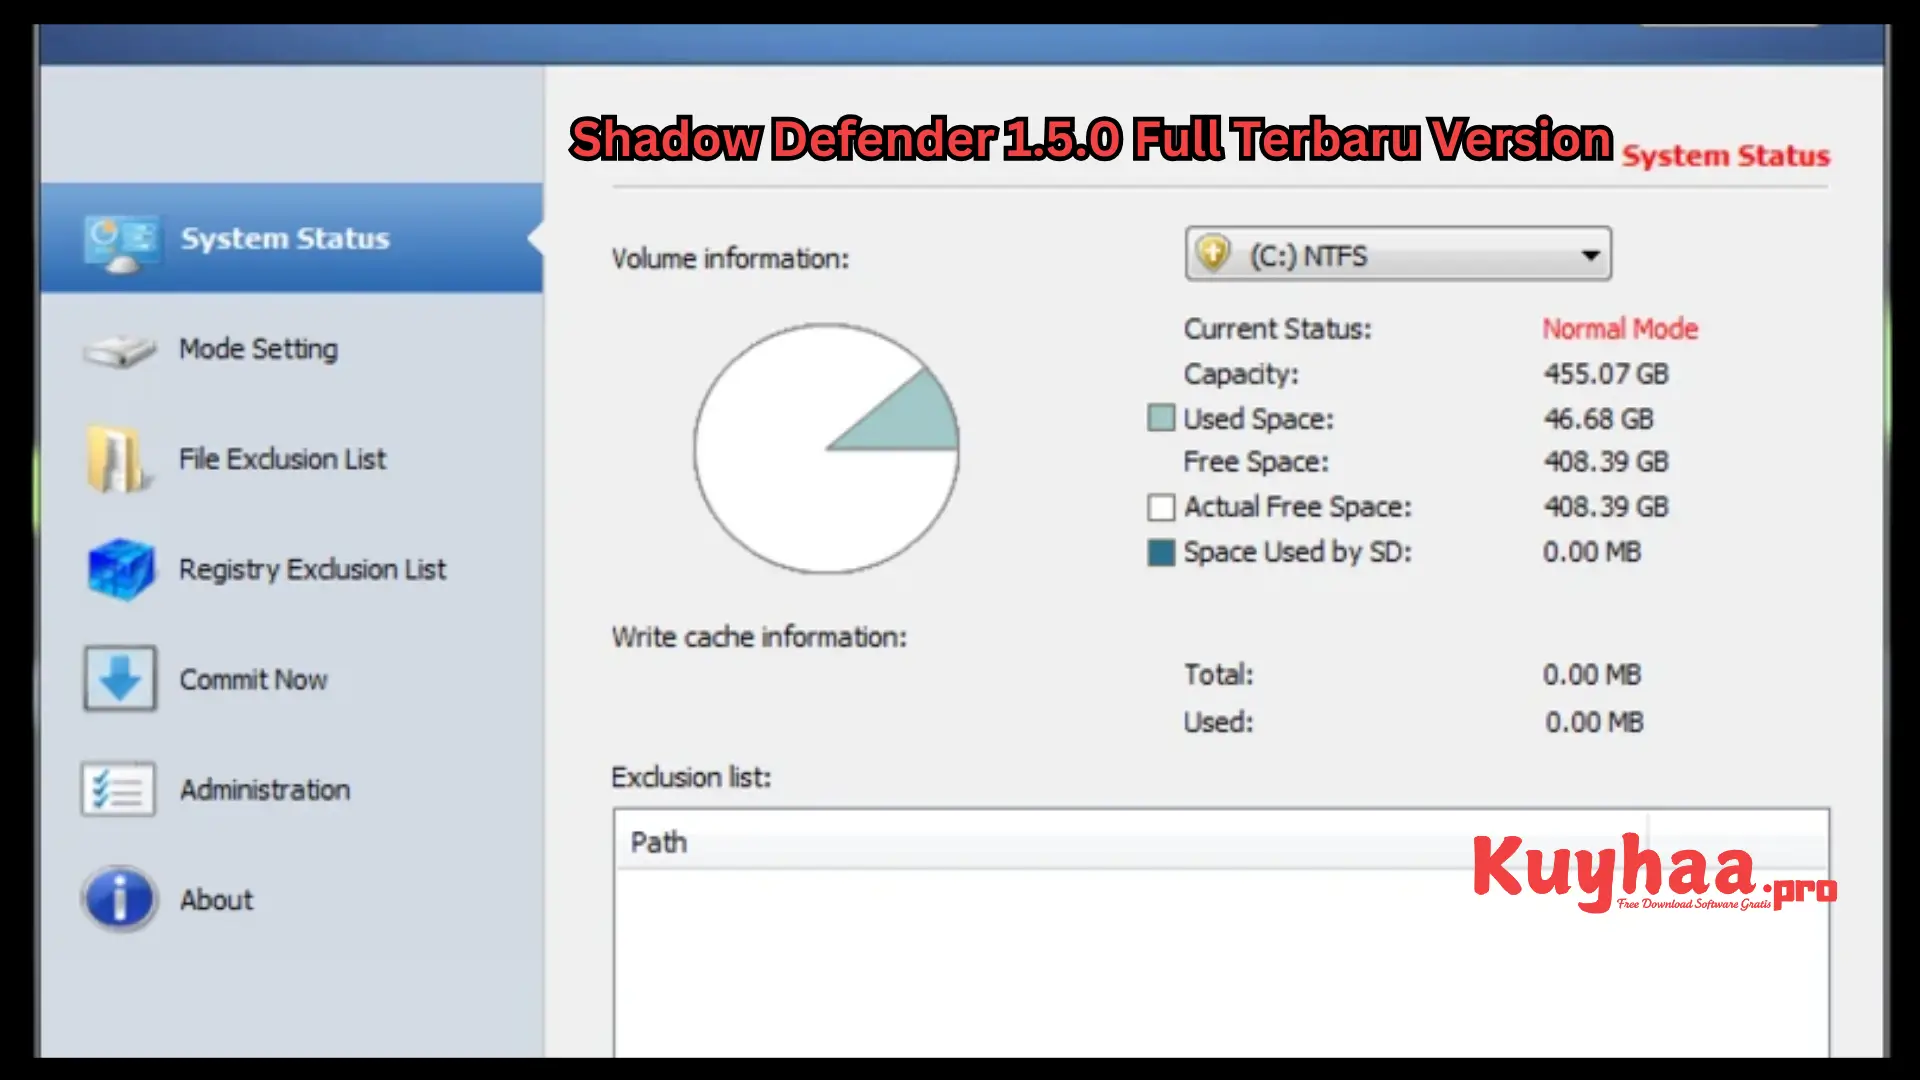Select the (C:) NTFS volume dropdown
This screenshot has height=1080, width=1920.
tap(1396, 256)
